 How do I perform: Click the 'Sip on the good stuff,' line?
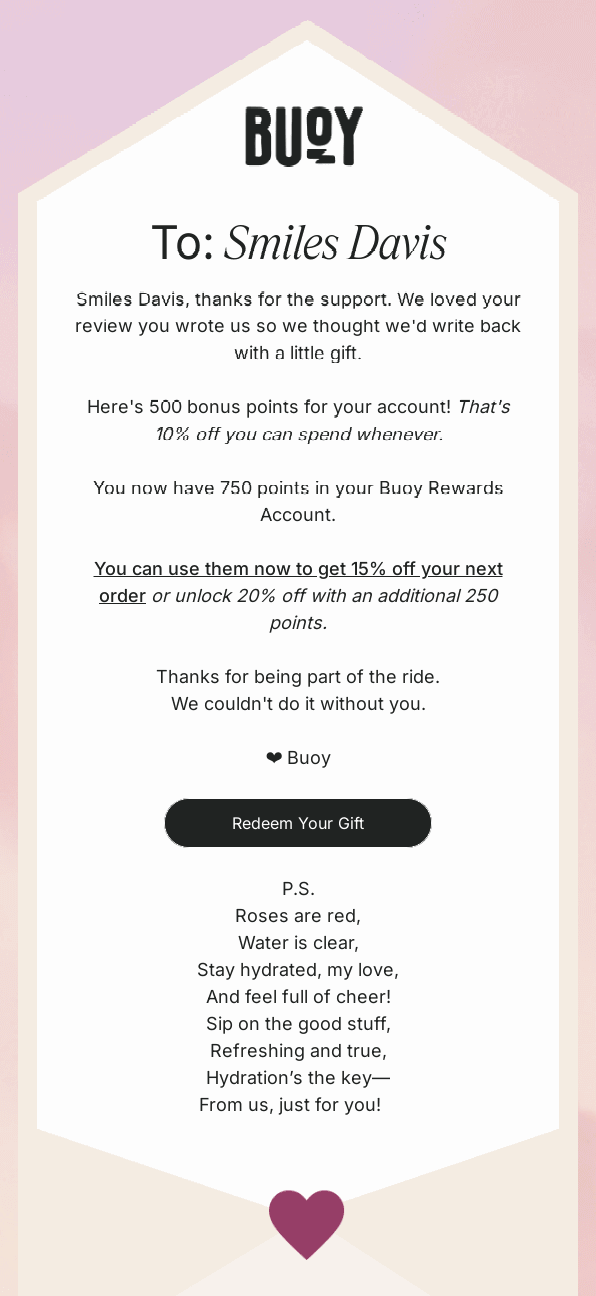(298, 1024)
